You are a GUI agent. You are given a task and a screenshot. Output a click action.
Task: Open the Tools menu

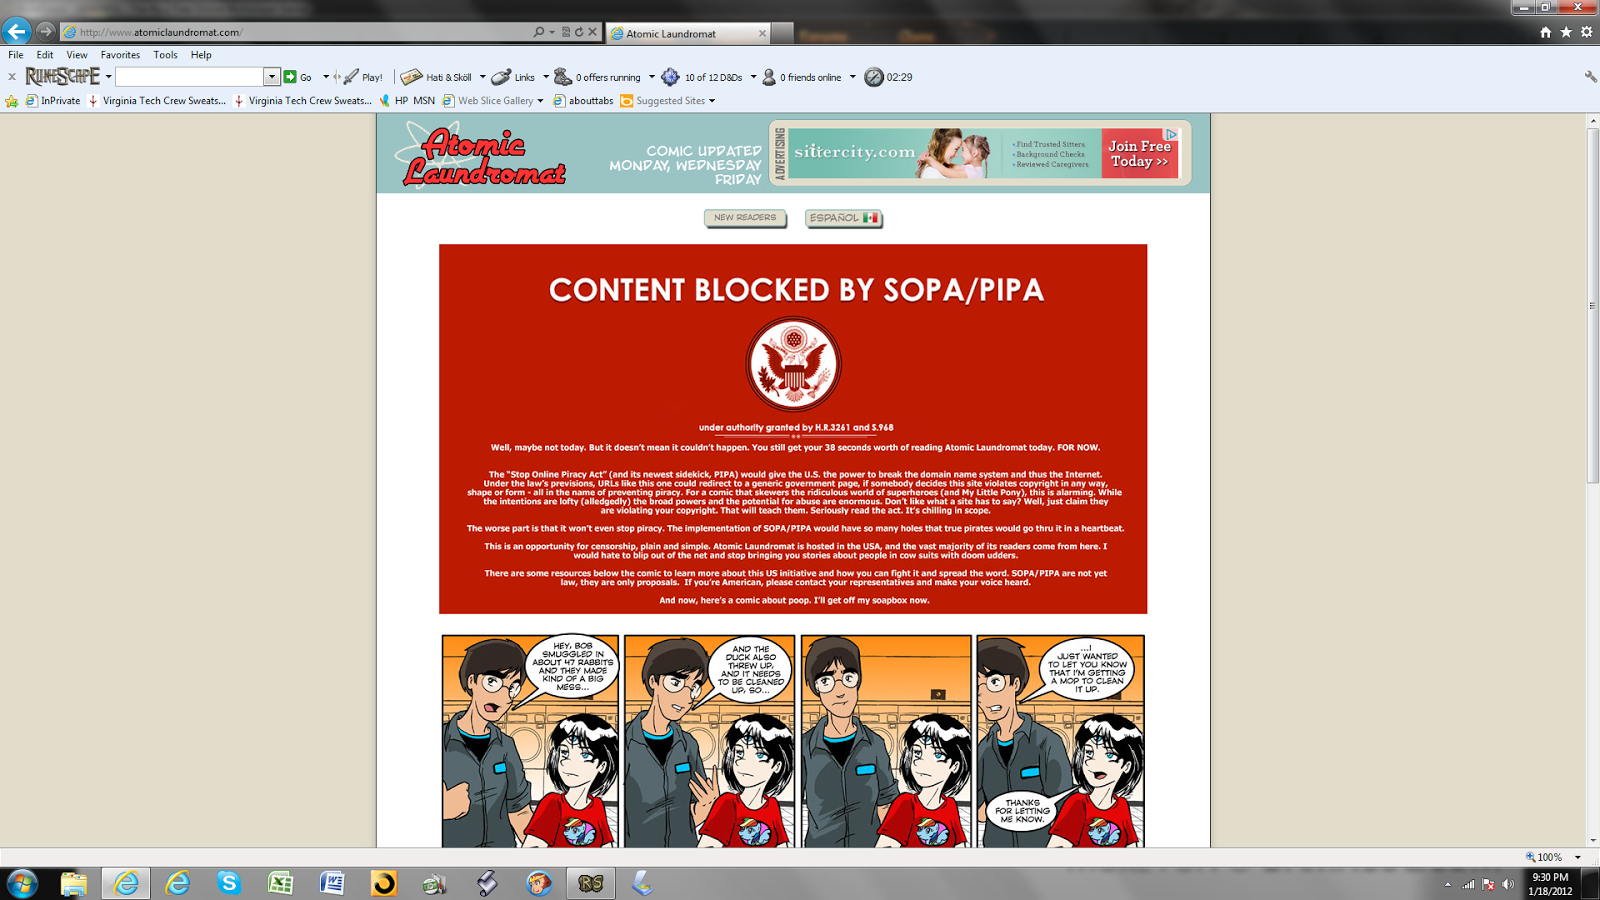tap(165, 55)
